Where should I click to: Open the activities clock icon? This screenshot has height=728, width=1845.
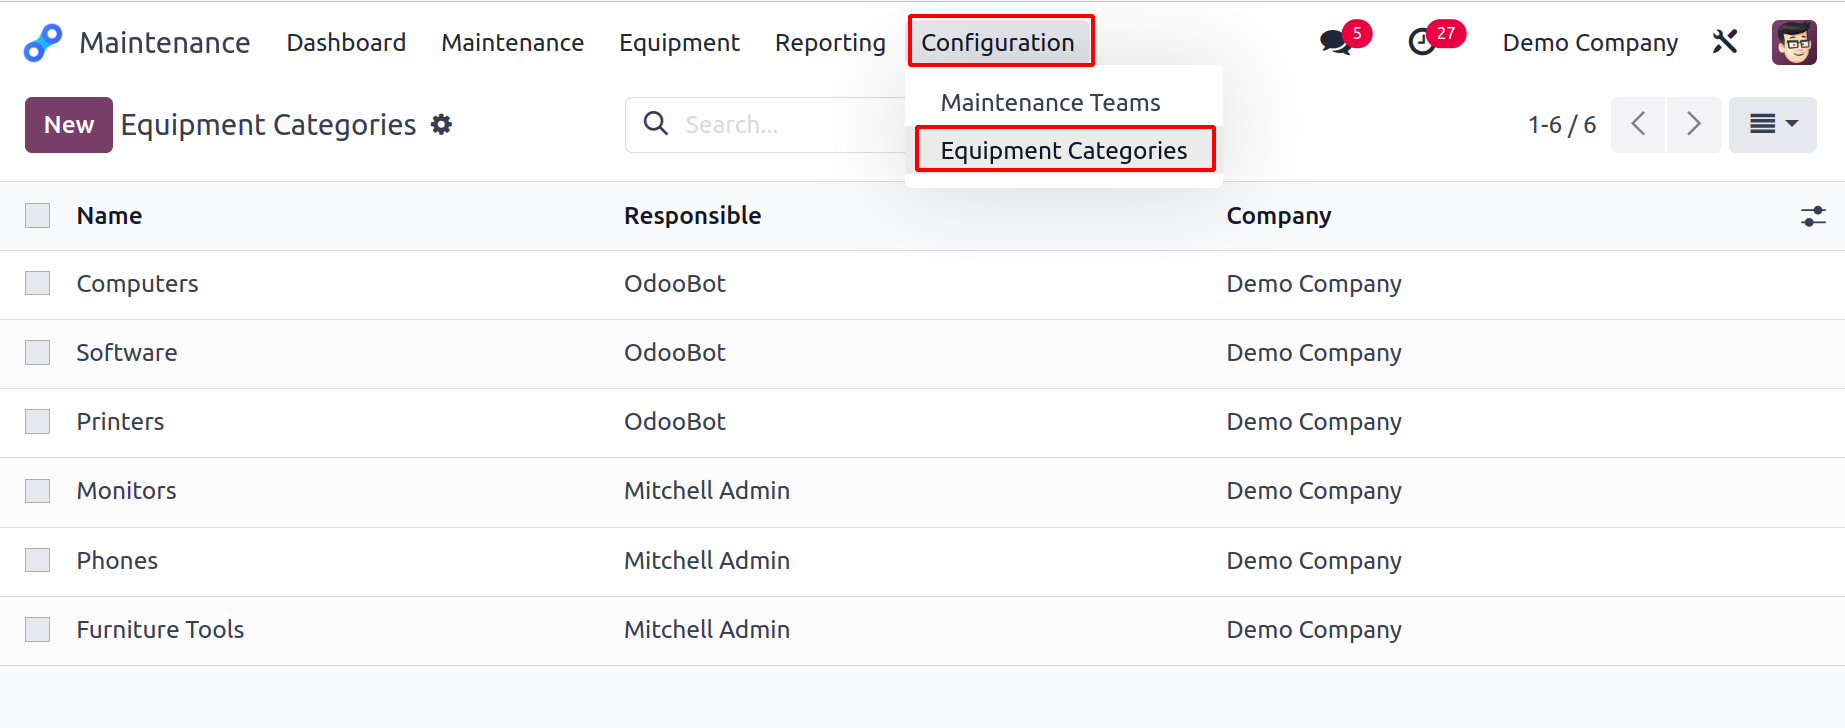coord(1422,42)
